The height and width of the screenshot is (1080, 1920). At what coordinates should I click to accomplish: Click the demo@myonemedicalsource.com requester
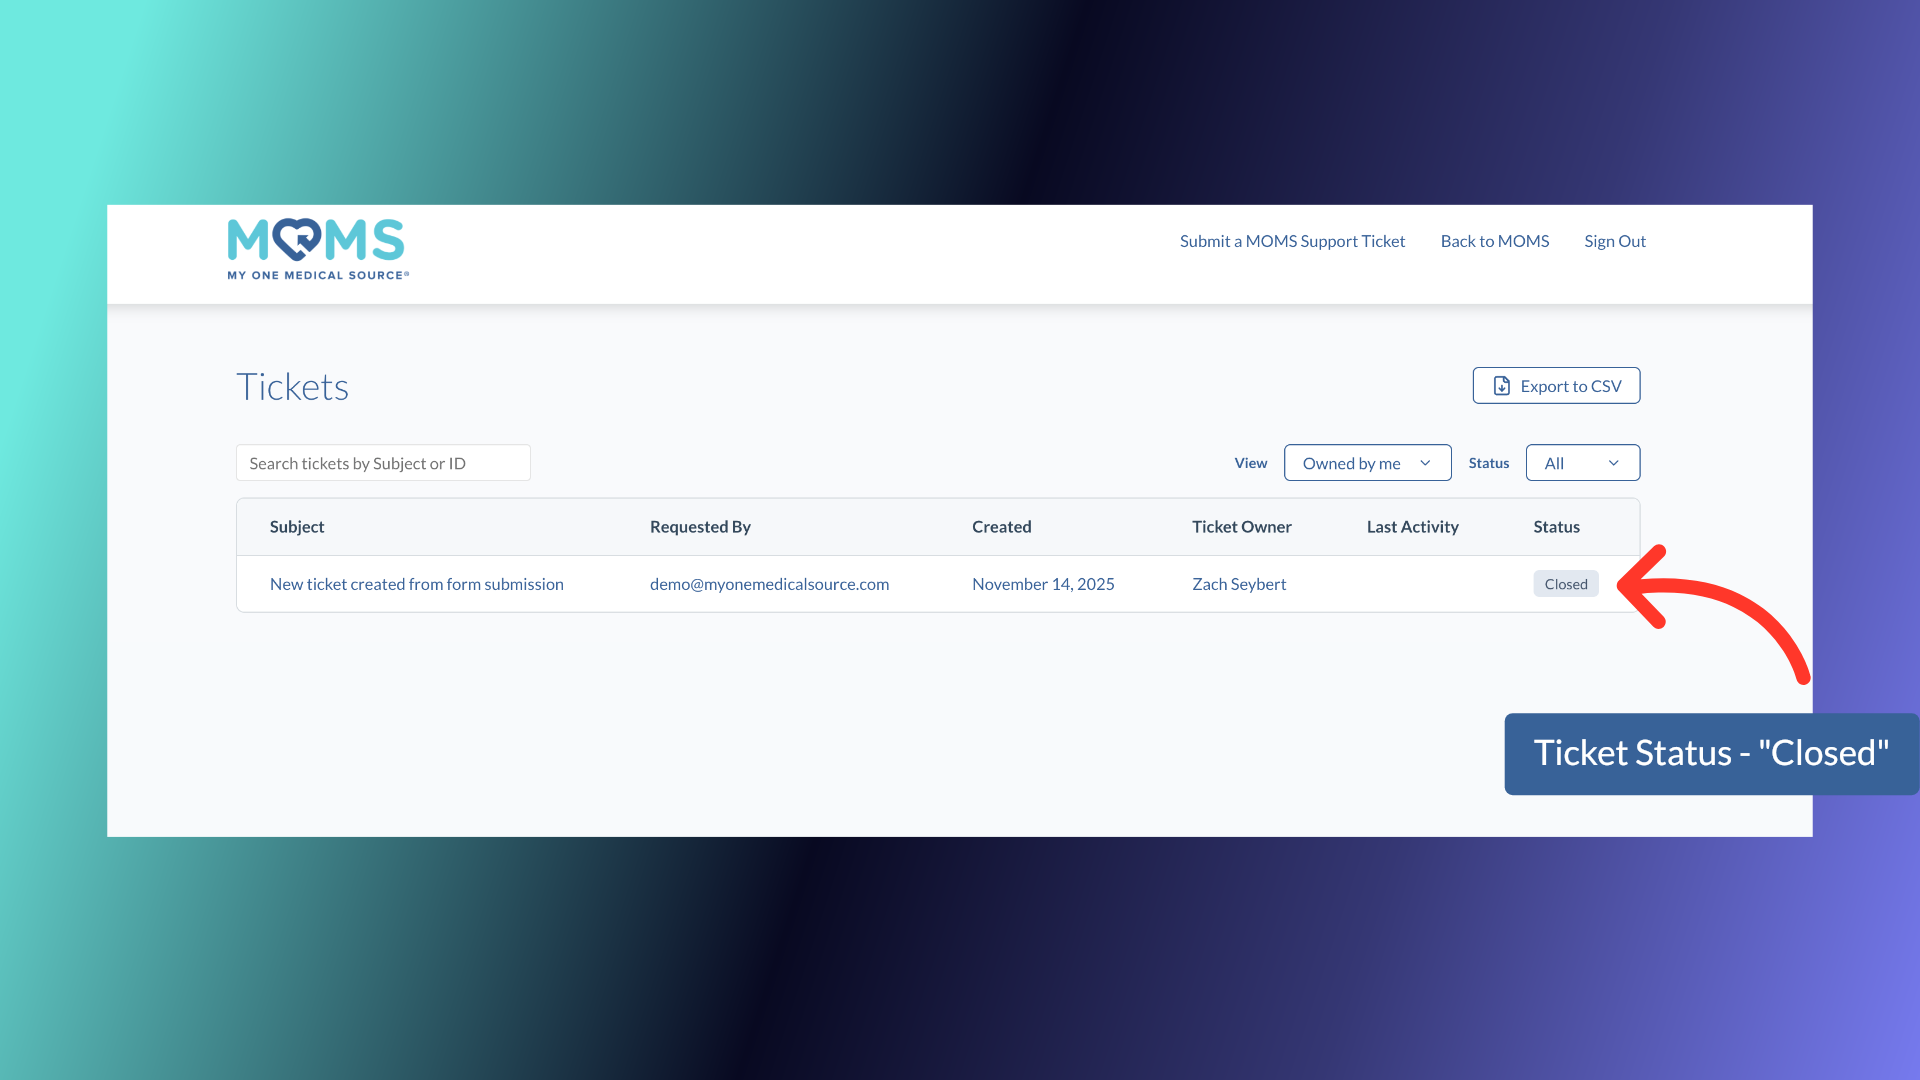coord(769,584)
